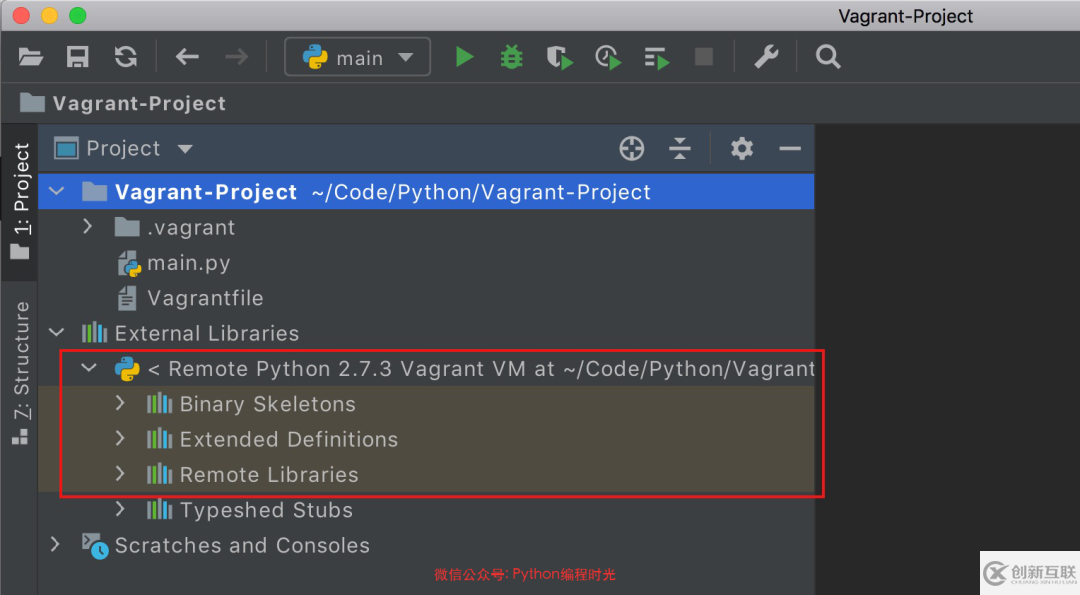Select main.py in the project tree
Screen dimensions: 1080x595
tap(188, 263)
